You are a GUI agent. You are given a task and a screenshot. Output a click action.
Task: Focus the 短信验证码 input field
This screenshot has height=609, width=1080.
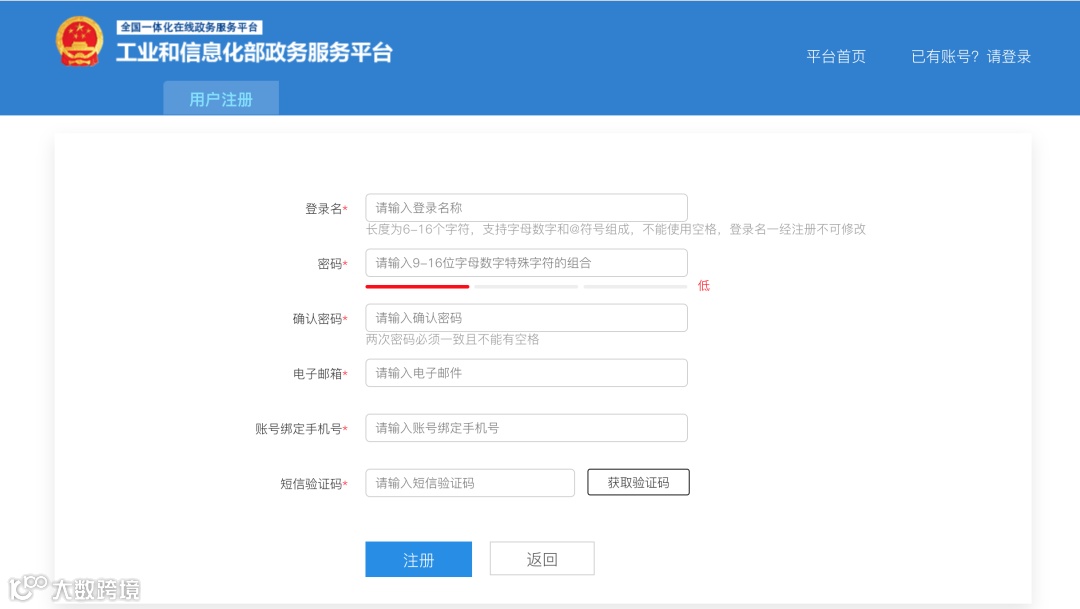[470, 483]
